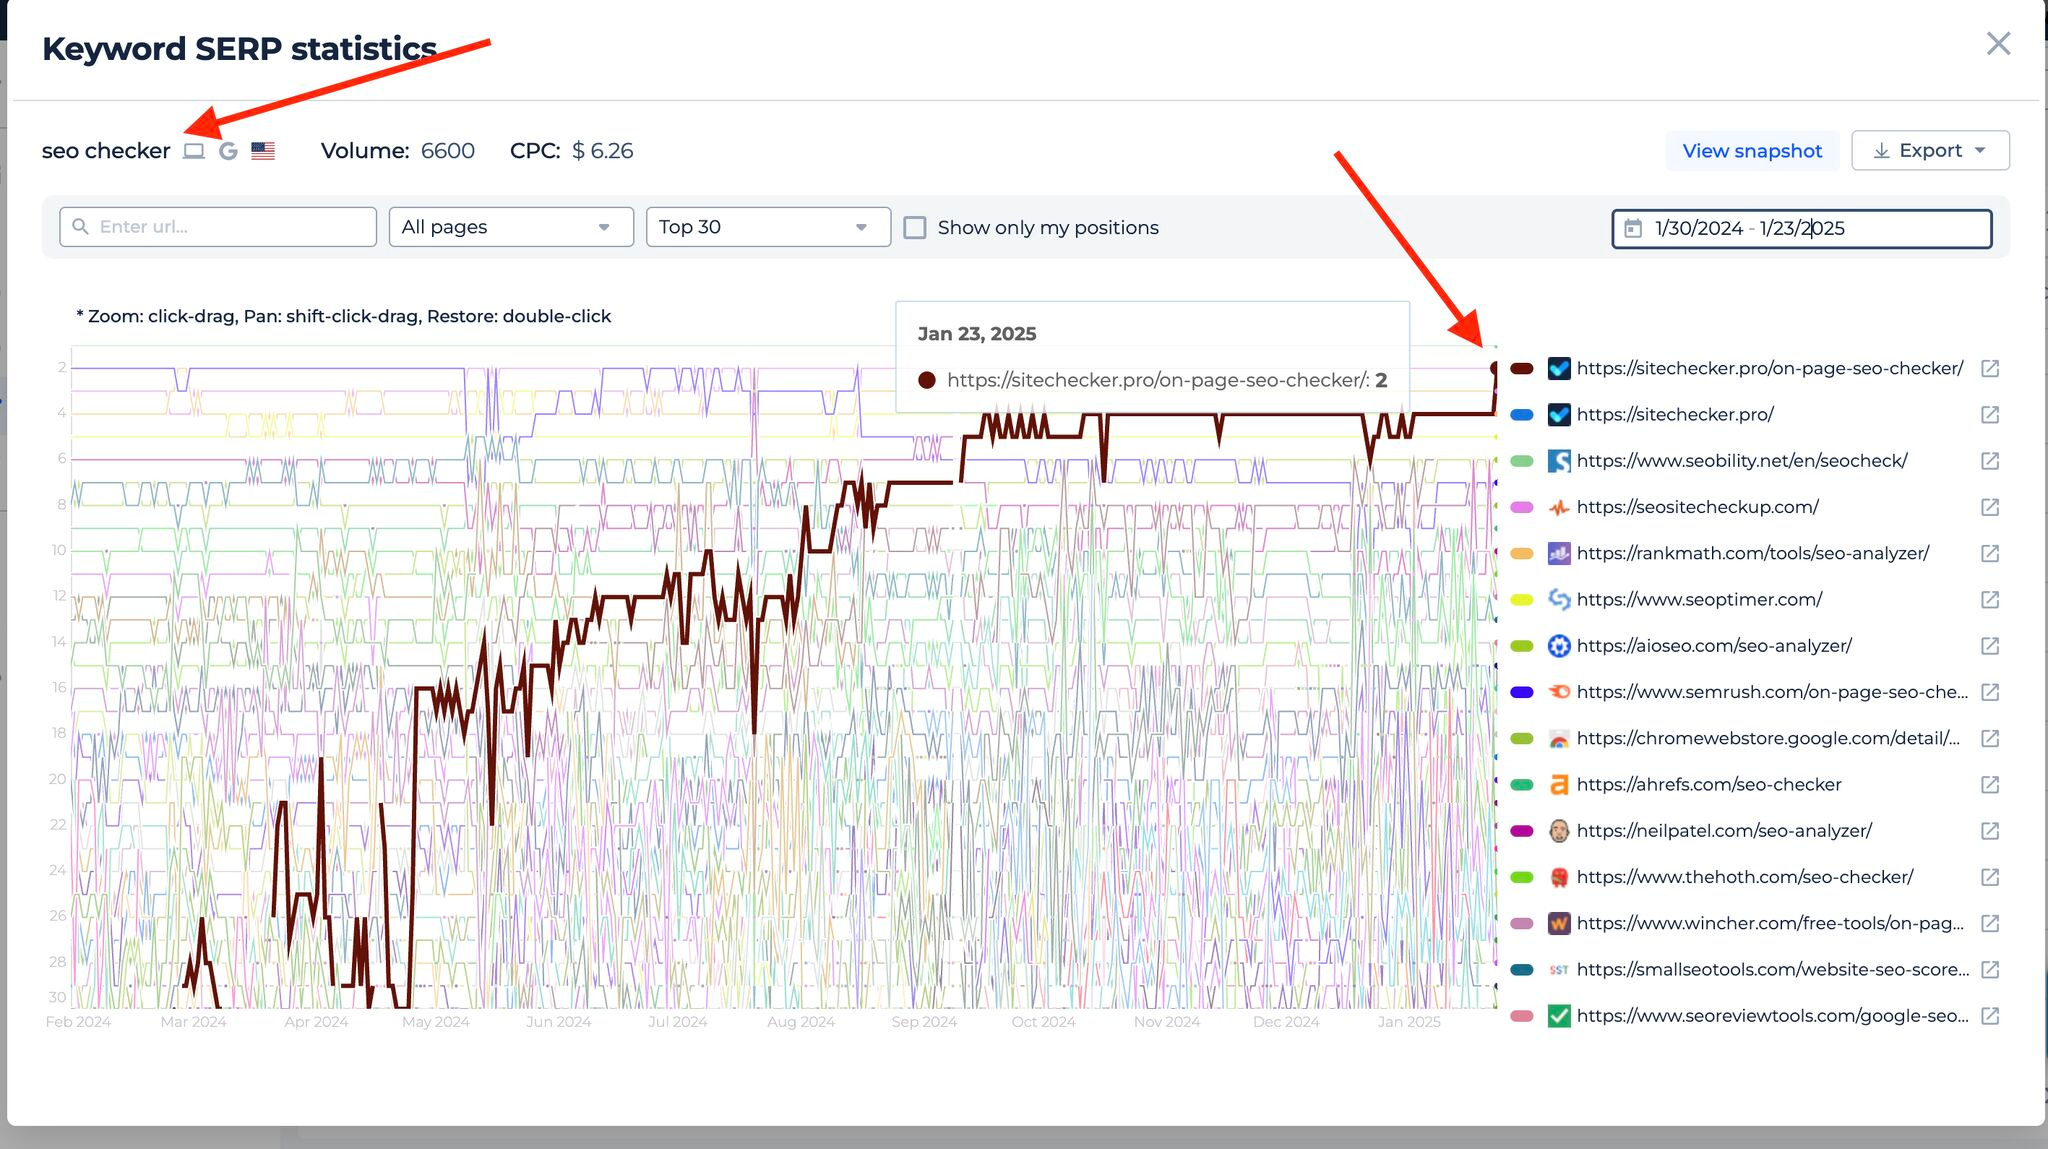Open external link for www.seoptimer.com
This screenshot has height=1149, width=2048.
click(x=1990, y=600)
